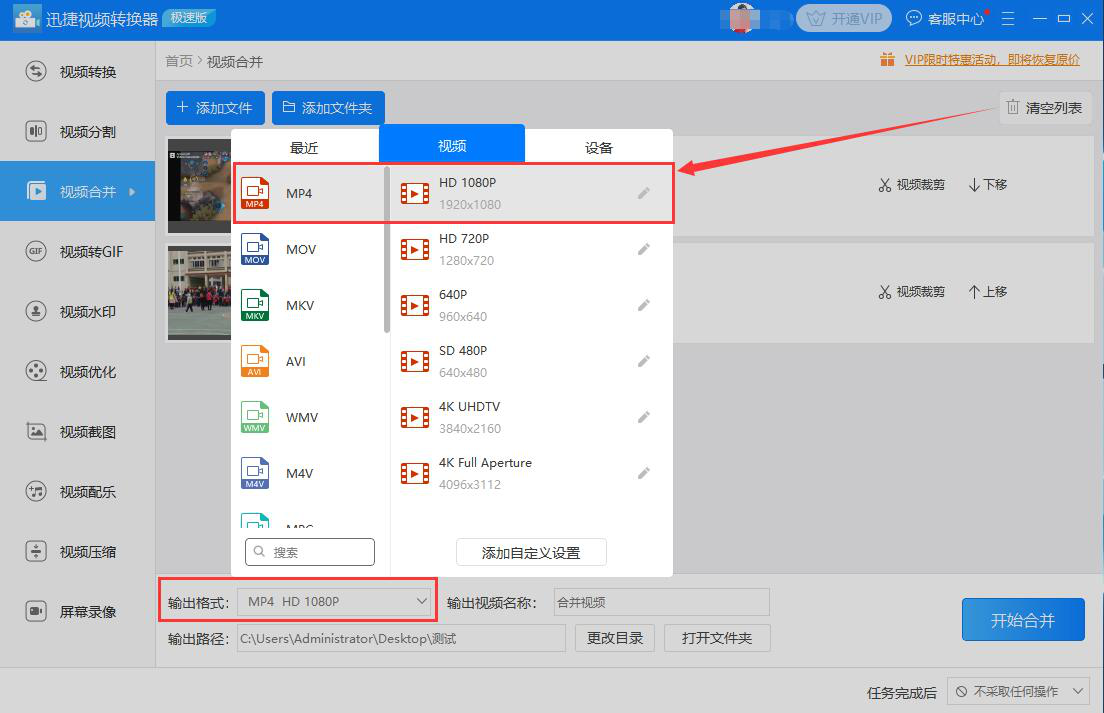Open the 屏幕录像 tool
This screenshot has width=1104, height=713.
[77, 611]
